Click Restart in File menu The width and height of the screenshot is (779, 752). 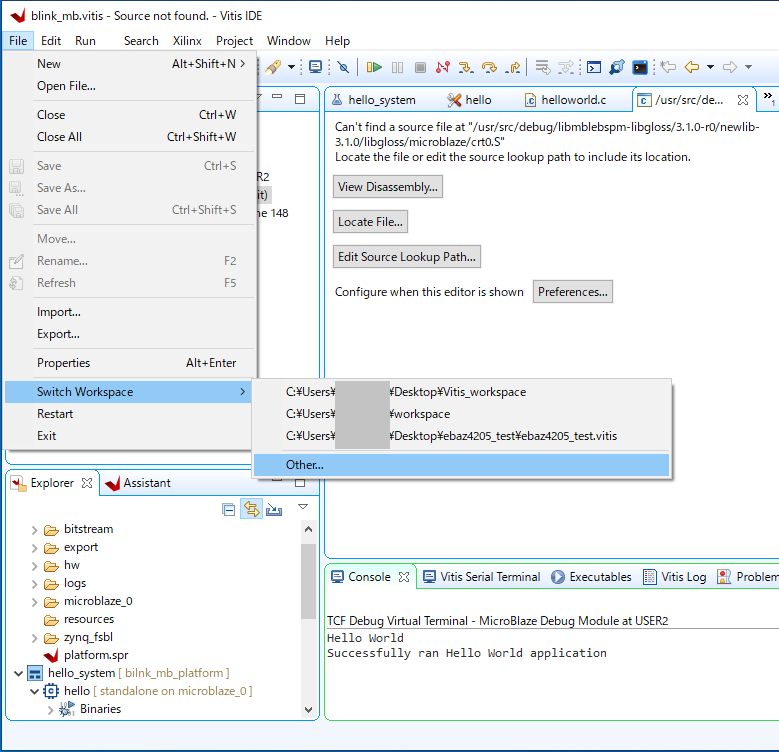coord(129,414)
